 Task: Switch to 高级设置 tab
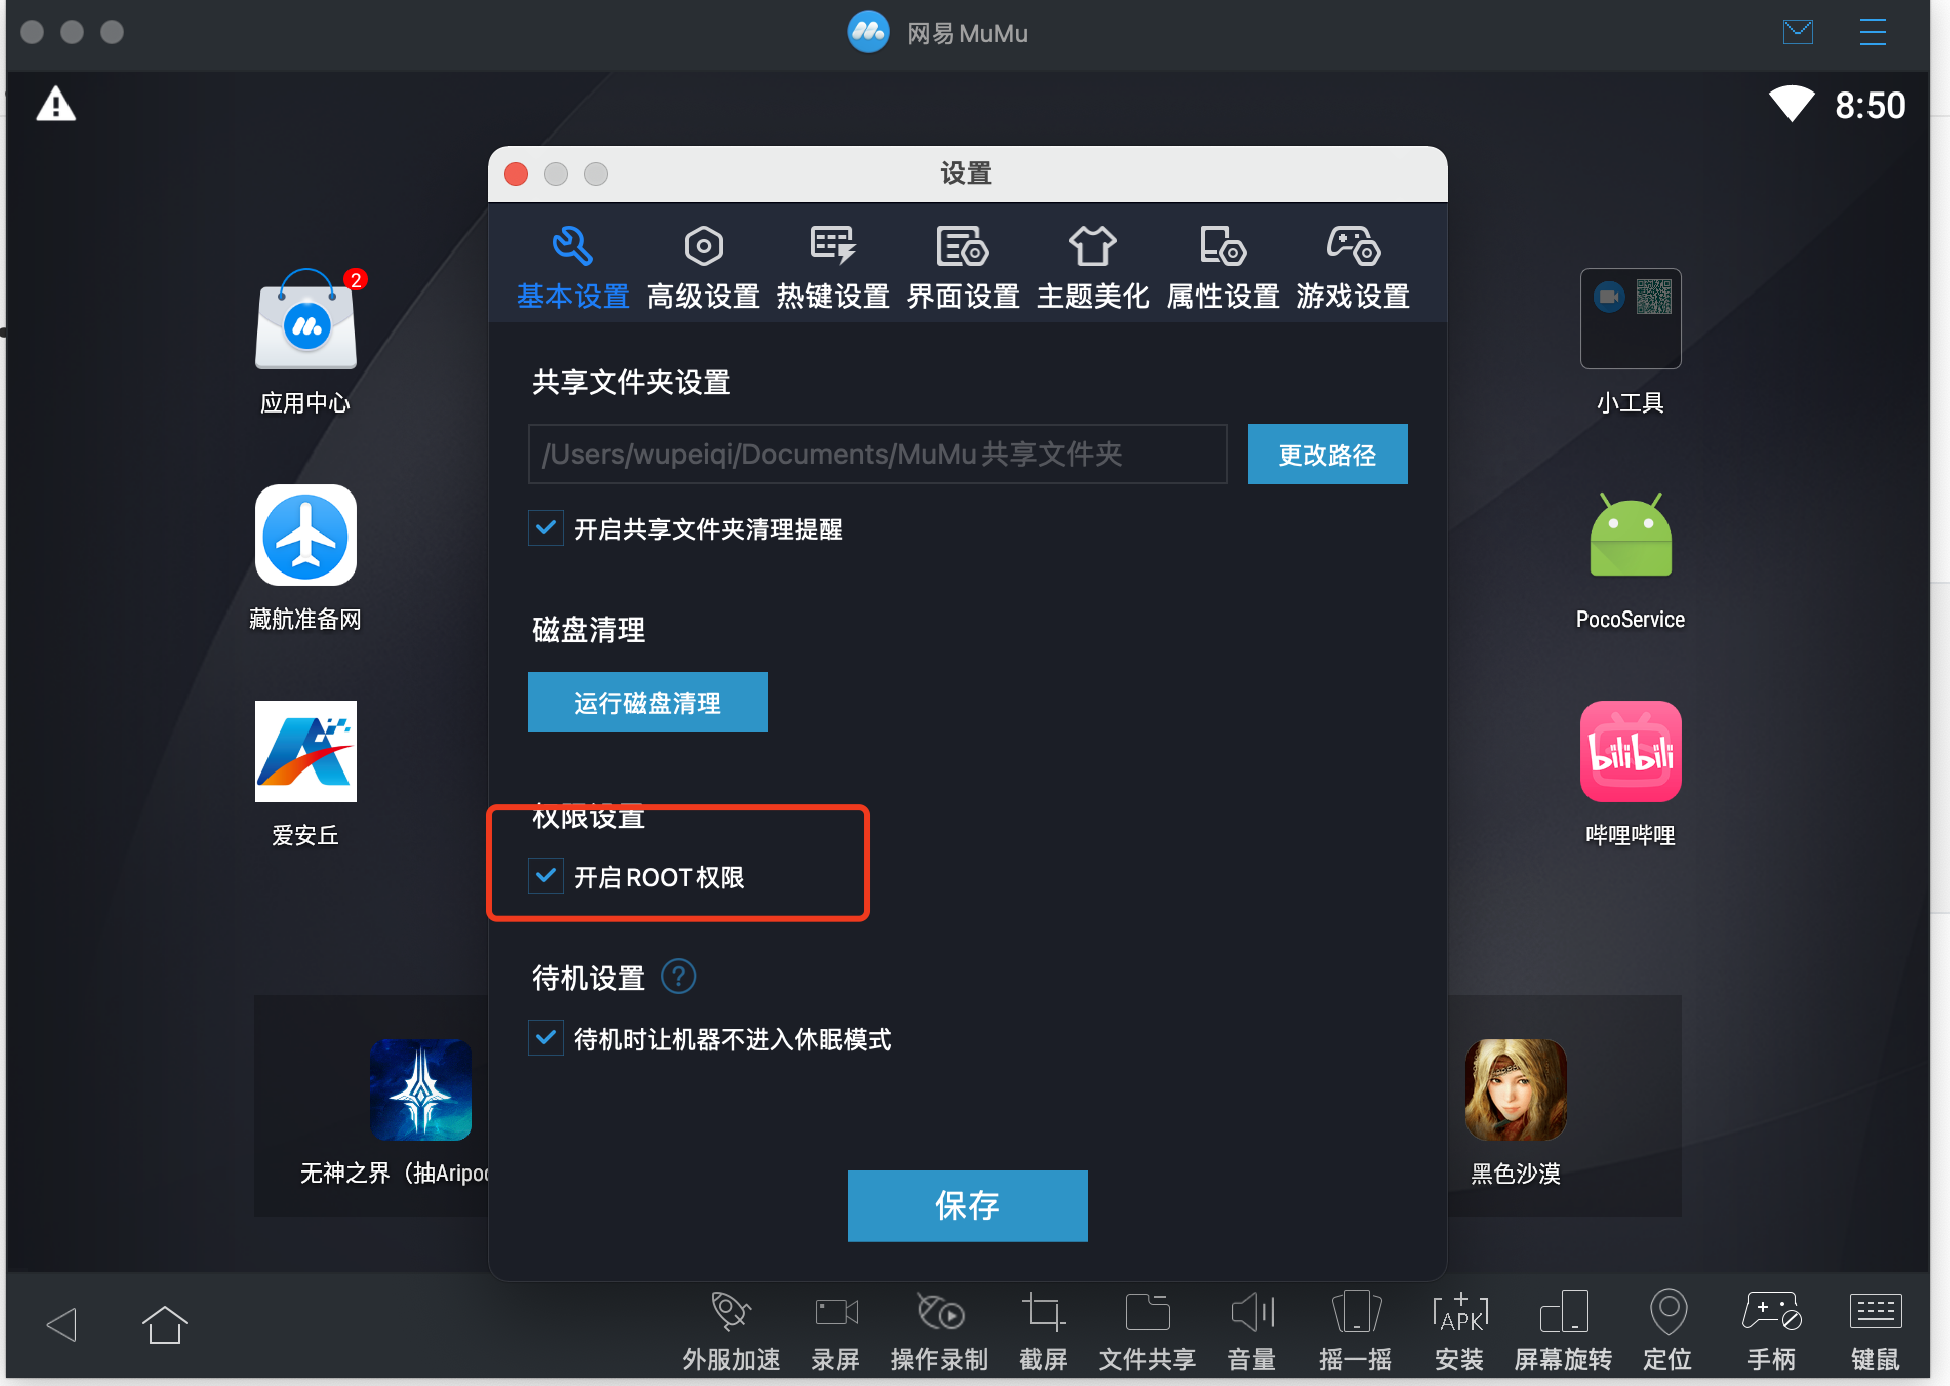tap(703, 268)
